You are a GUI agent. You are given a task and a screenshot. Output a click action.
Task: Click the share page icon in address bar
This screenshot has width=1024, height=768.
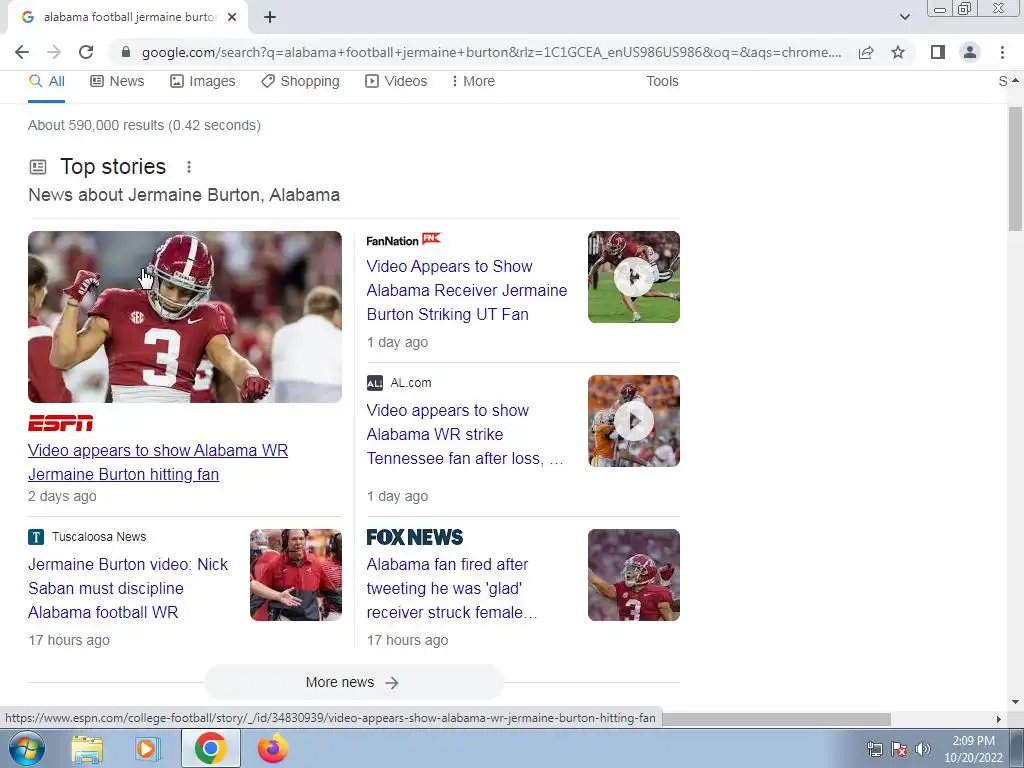tap(866, 52)
